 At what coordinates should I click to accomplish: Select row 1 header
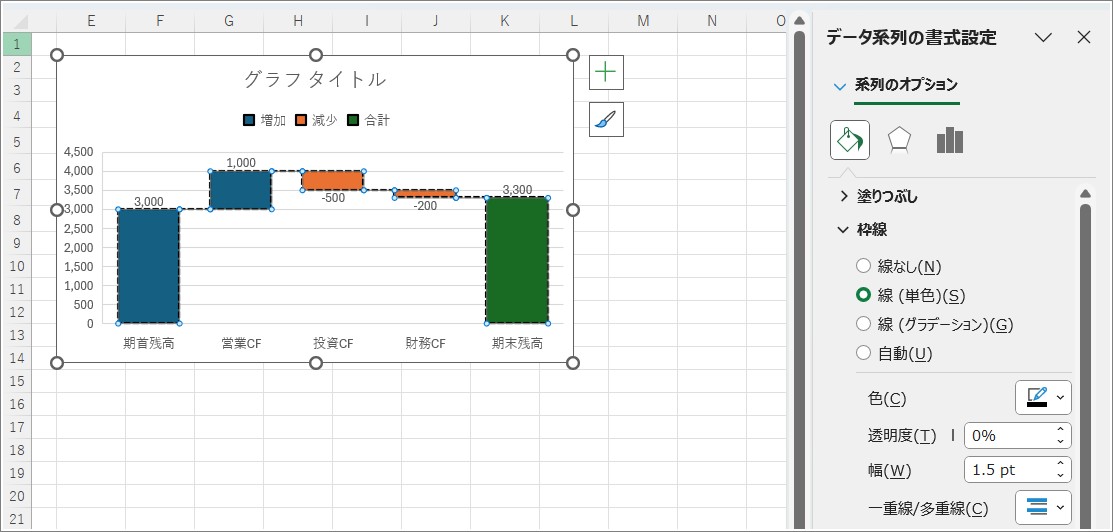click(x=16, y=44)
